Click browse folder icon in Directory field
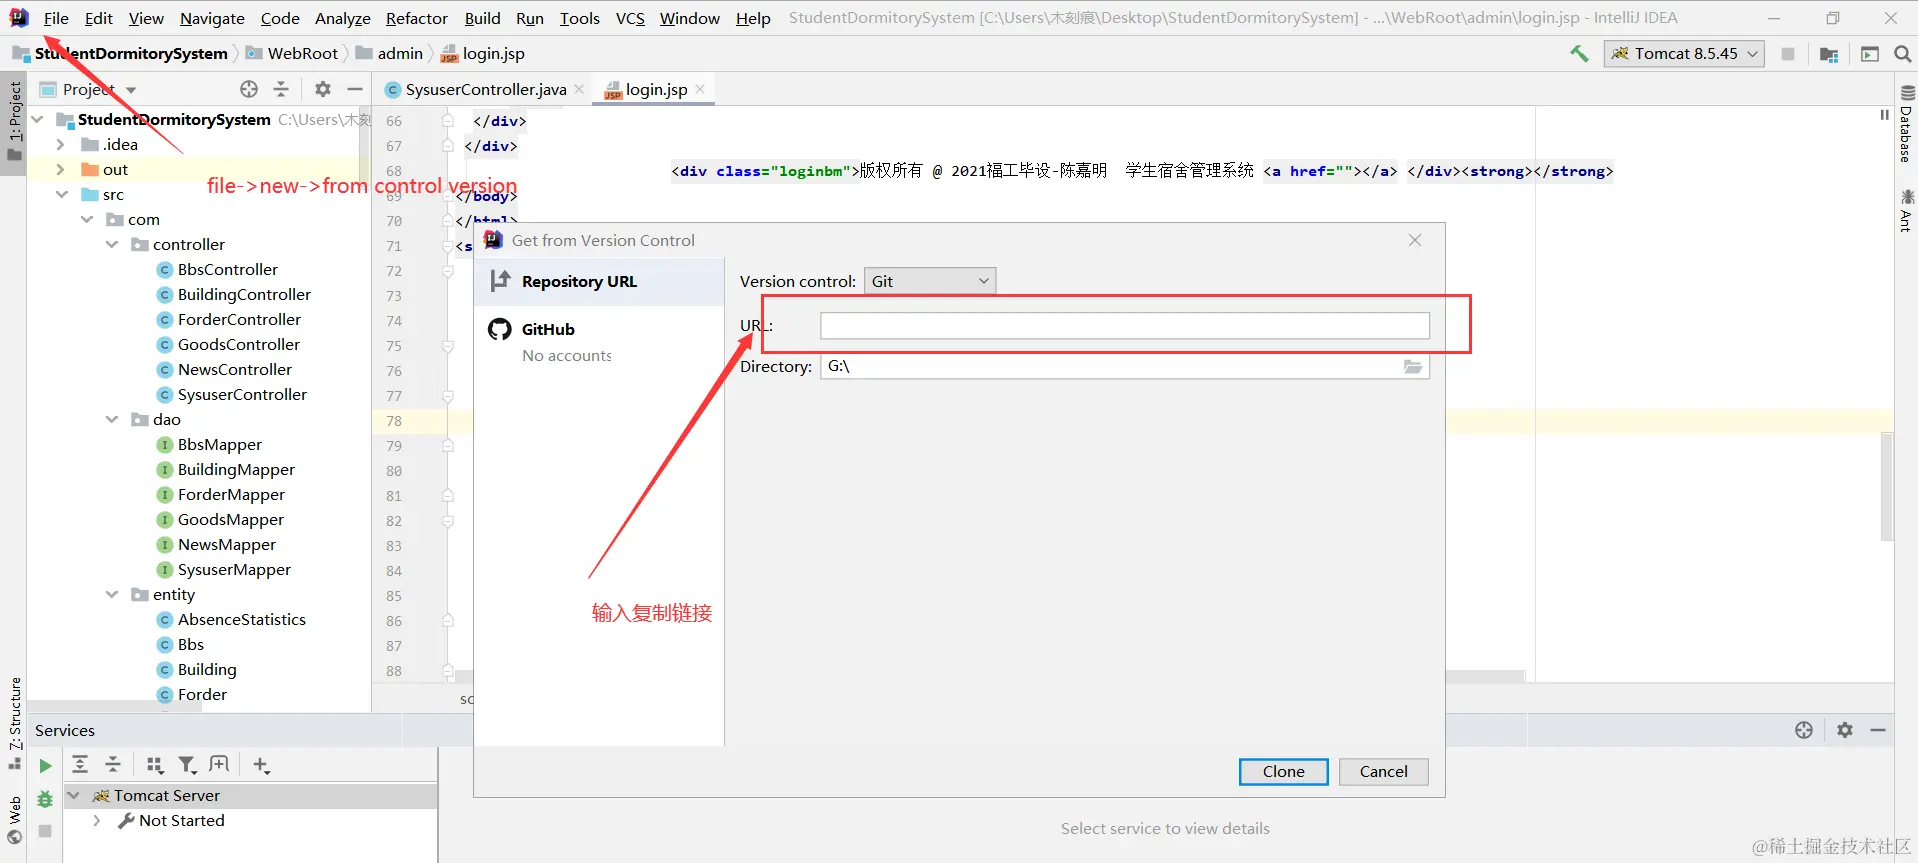This screenshot has width=1918, height=863. point(1413,366)
